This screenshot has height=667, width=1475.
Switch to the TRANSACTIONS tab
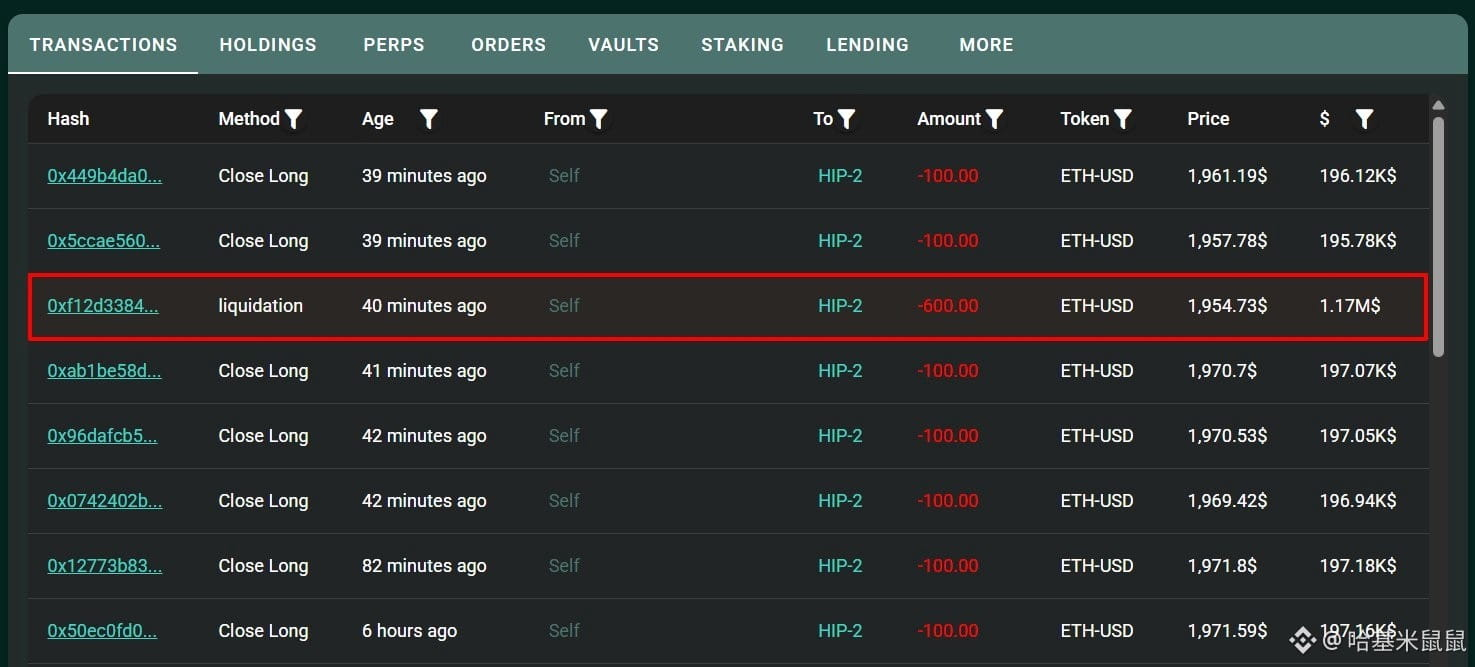[x=103, y=45]
